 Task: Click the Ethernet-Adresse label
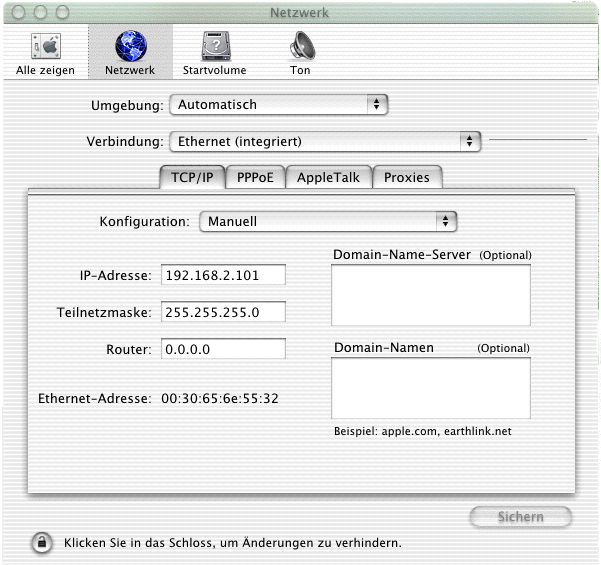pyautogui.click(x=95, y=399)
